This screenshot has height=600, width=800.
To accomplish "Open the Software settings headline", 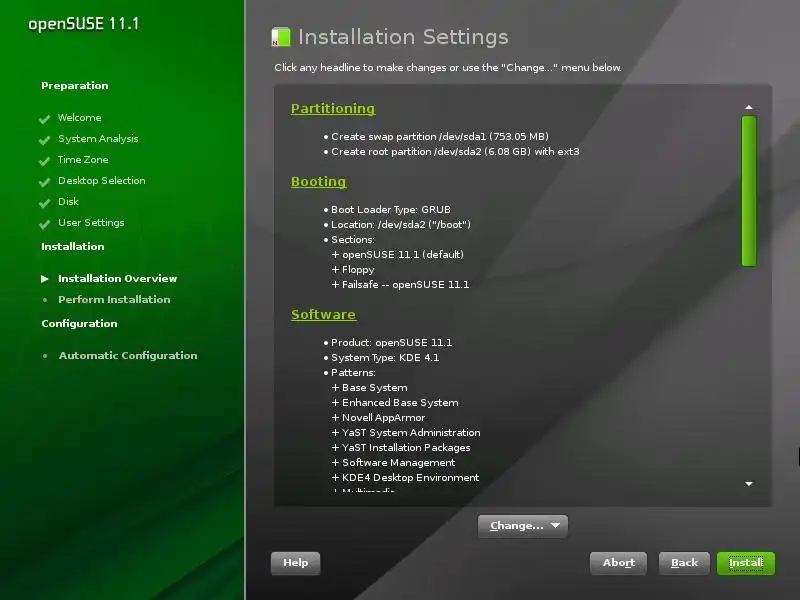I will coord(323,314).
